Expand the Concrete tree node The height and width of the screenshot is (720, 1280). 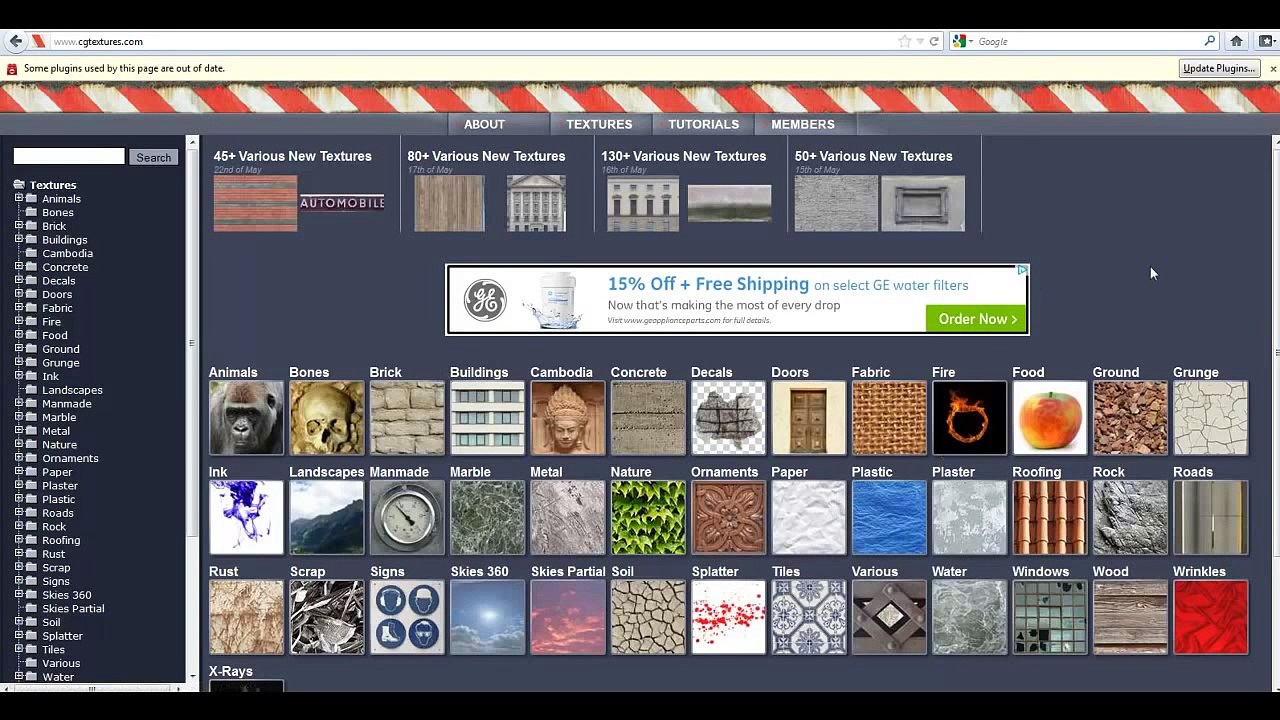[x=18, y=267]
